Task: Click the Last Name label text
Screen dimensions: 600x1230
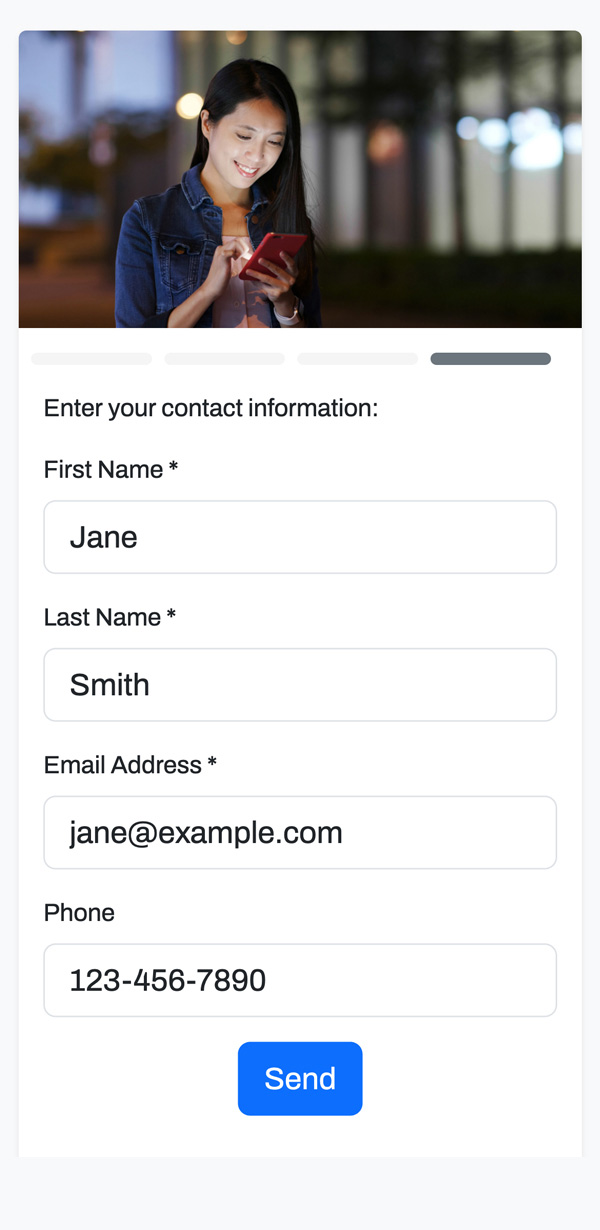Action: (x=102, y=618)
